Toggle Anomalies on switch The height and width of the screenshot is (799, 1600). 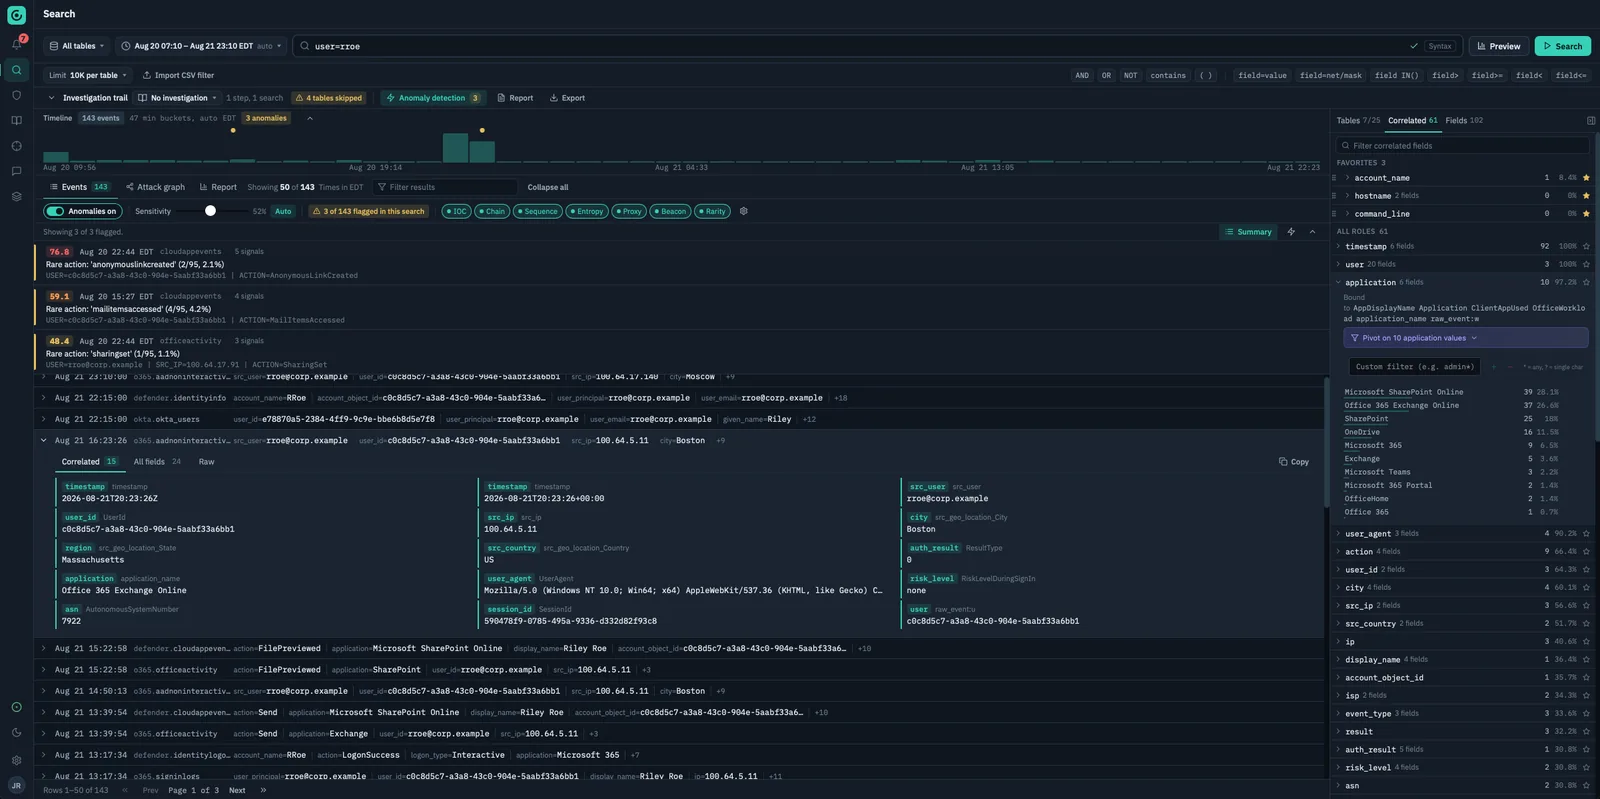tap(82, 211)
